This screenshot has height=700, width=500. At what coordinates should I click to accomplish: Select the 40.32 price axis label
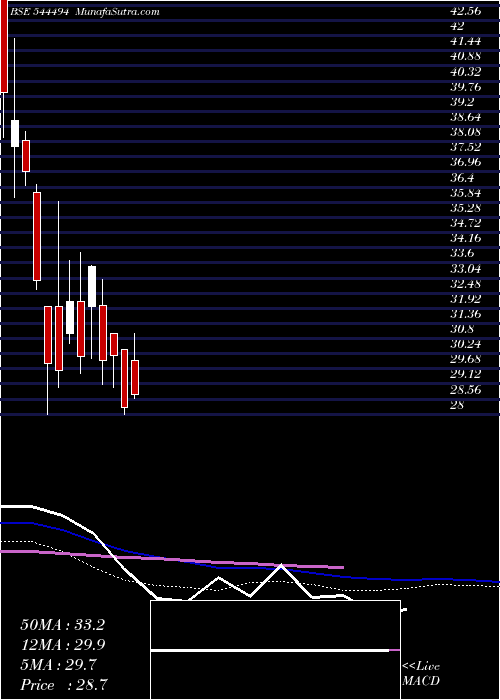coord(467,72)
